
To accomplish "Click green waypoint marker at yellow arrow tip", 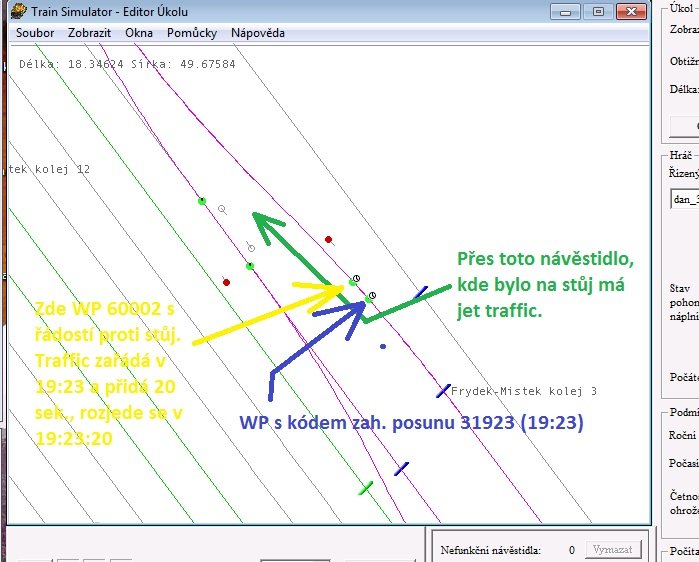I will click(352, 282).
